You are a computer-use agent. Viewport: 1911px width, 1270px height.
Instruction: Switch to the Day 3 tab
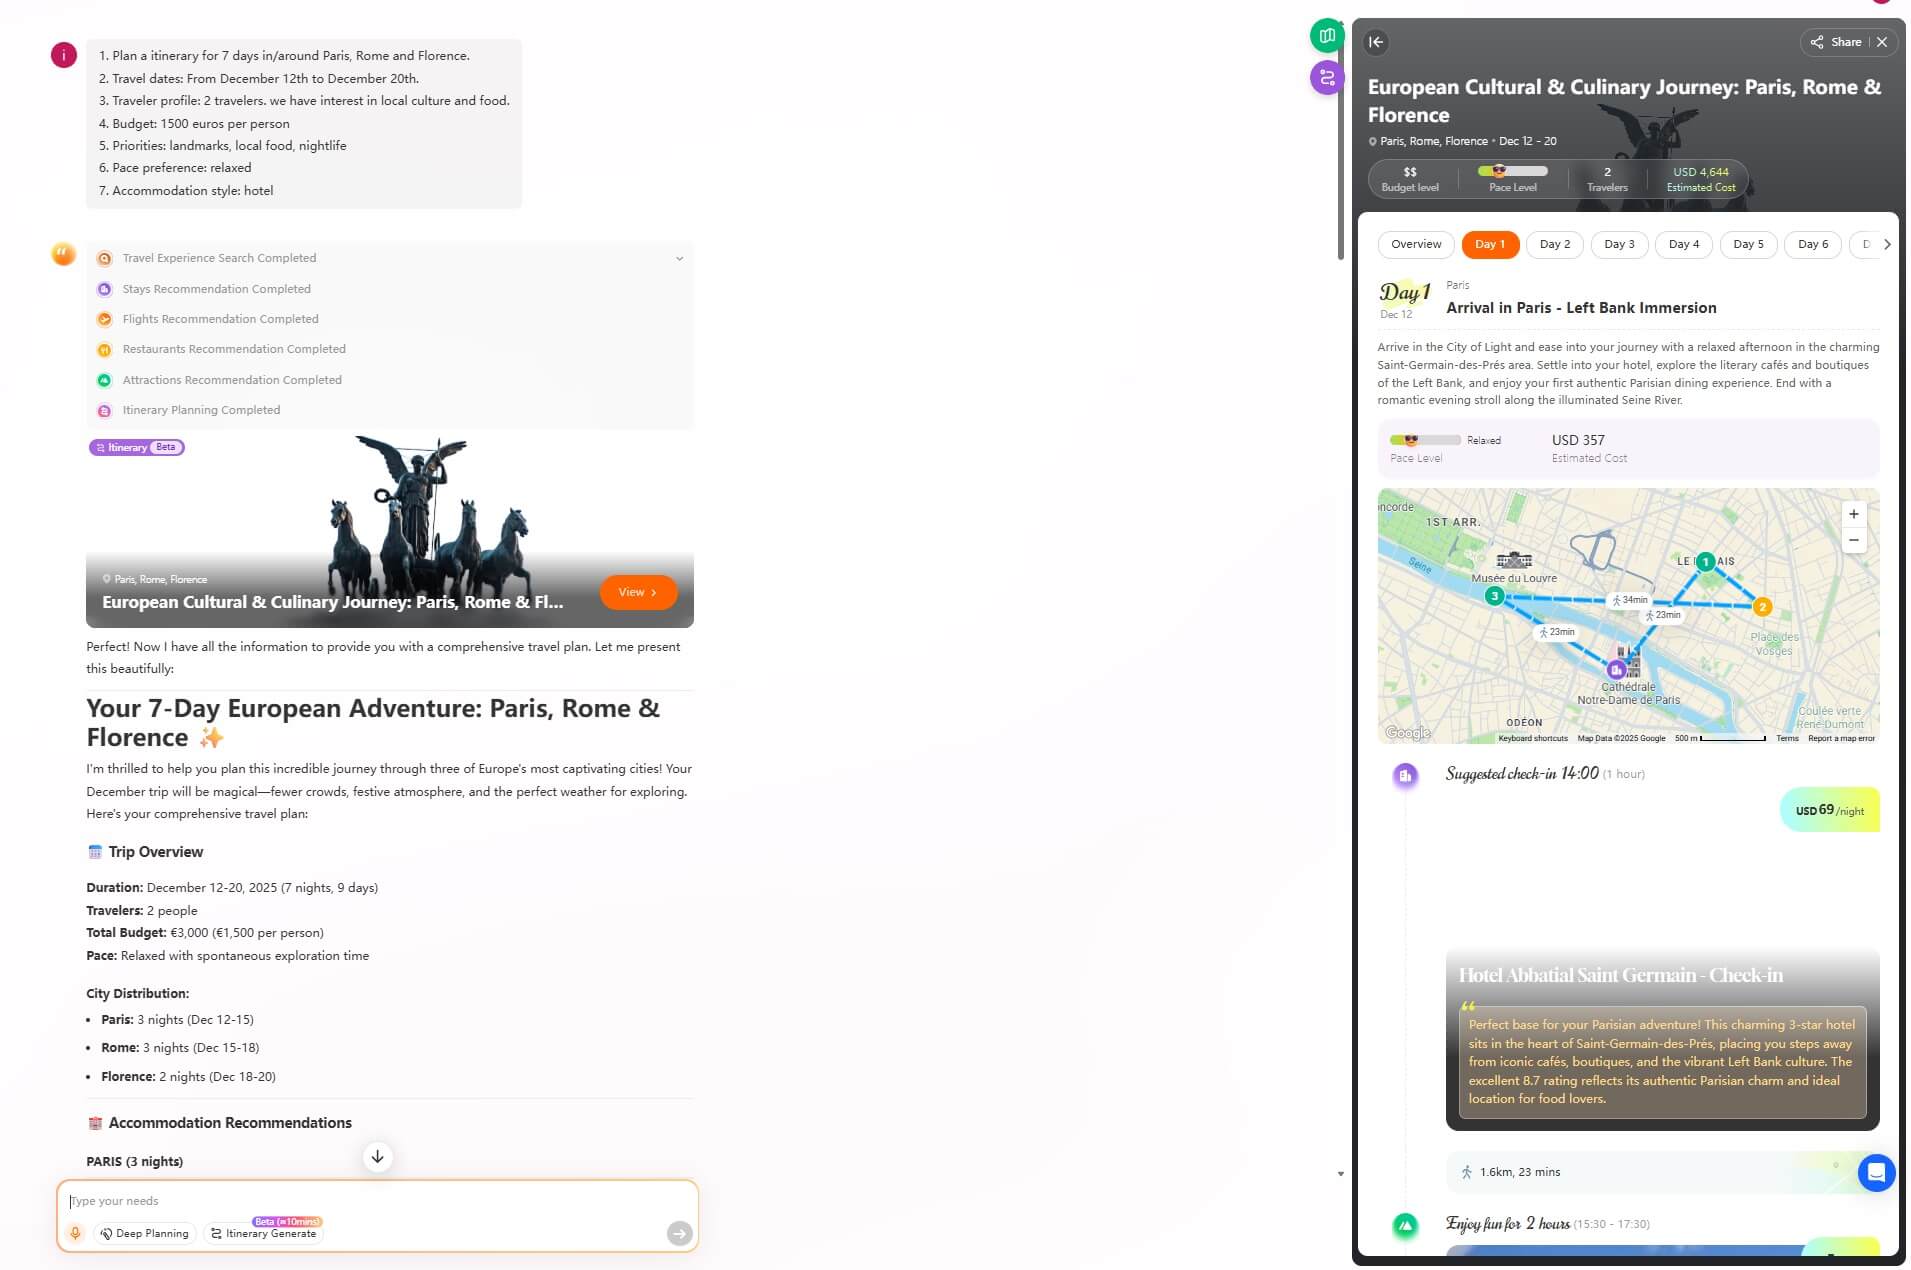[1618, 244]
